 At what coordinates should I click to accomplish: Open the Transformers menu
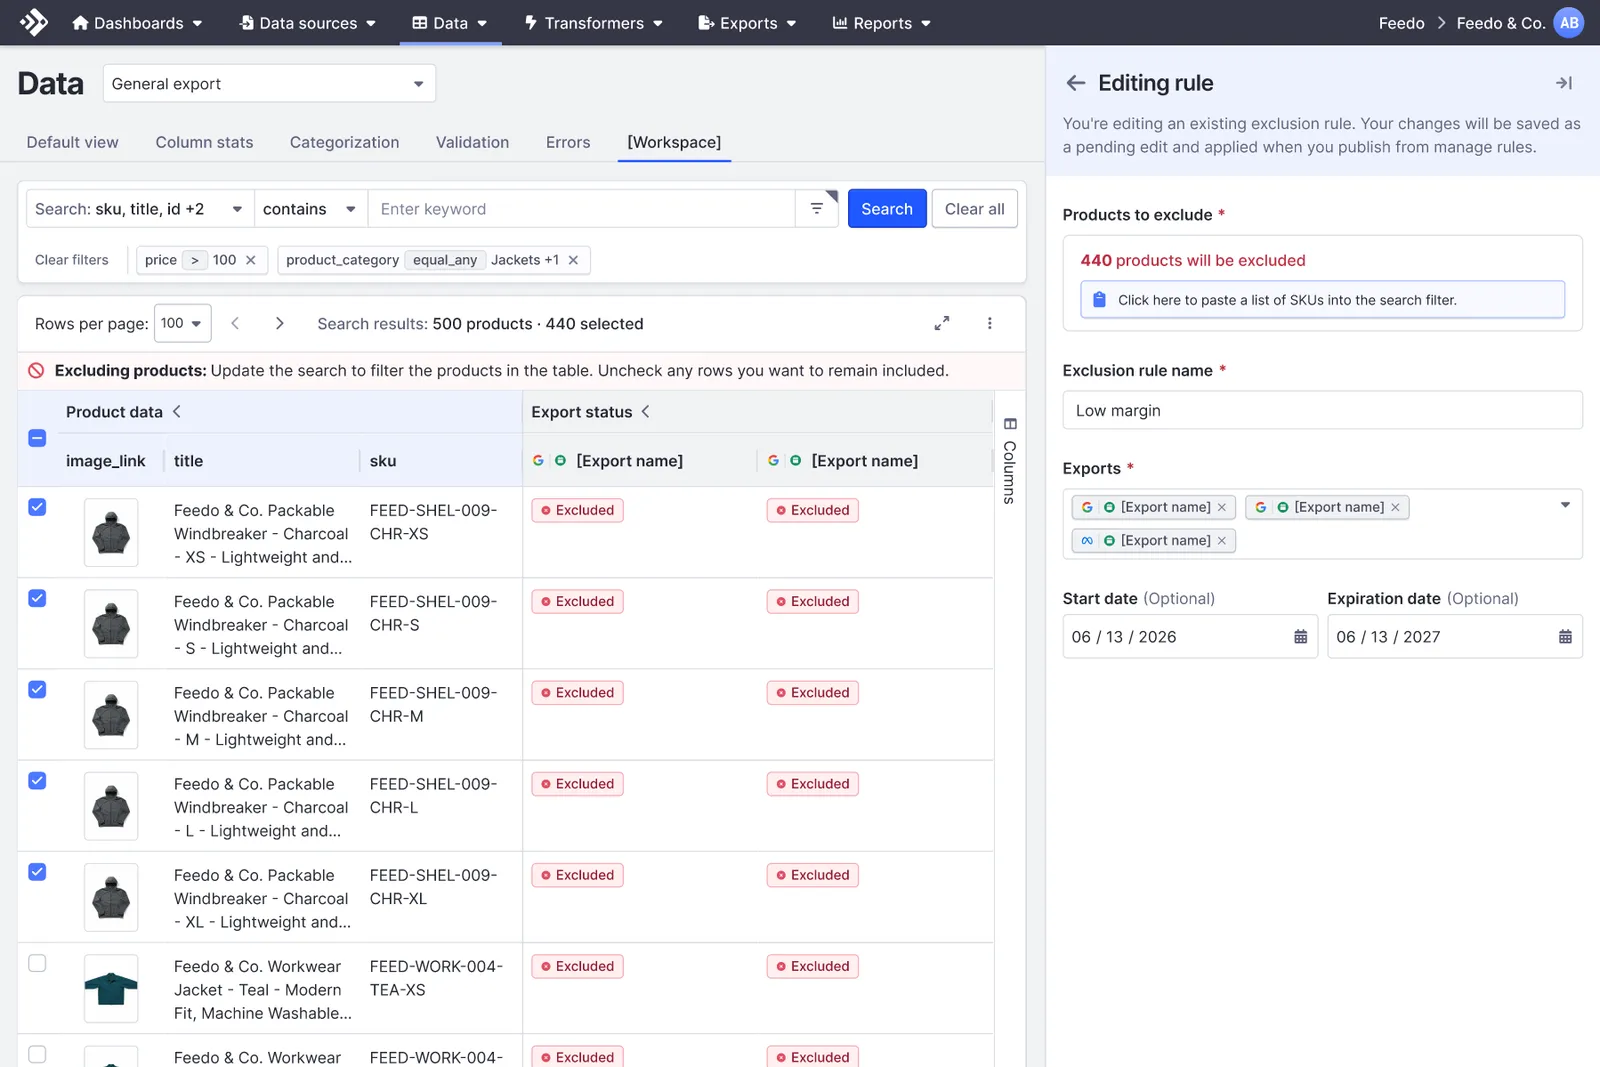click(x=593, y=23)
